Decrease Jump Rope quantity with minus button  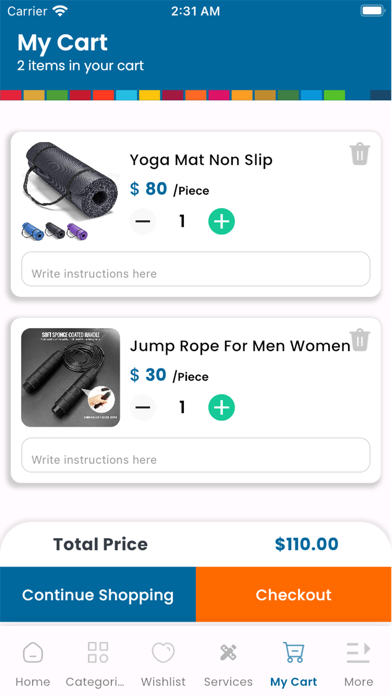click(143, 407)
